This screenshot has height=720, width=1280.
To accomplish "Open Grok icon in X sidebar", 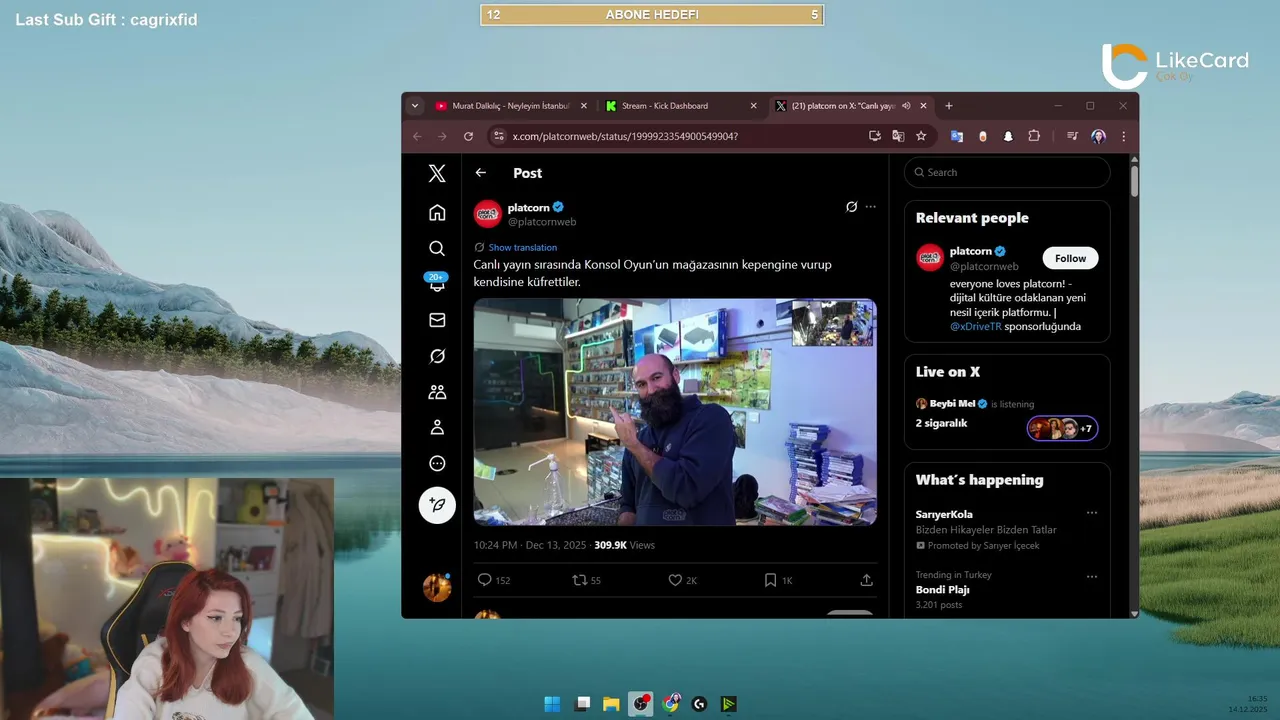I will coord(437,356).
